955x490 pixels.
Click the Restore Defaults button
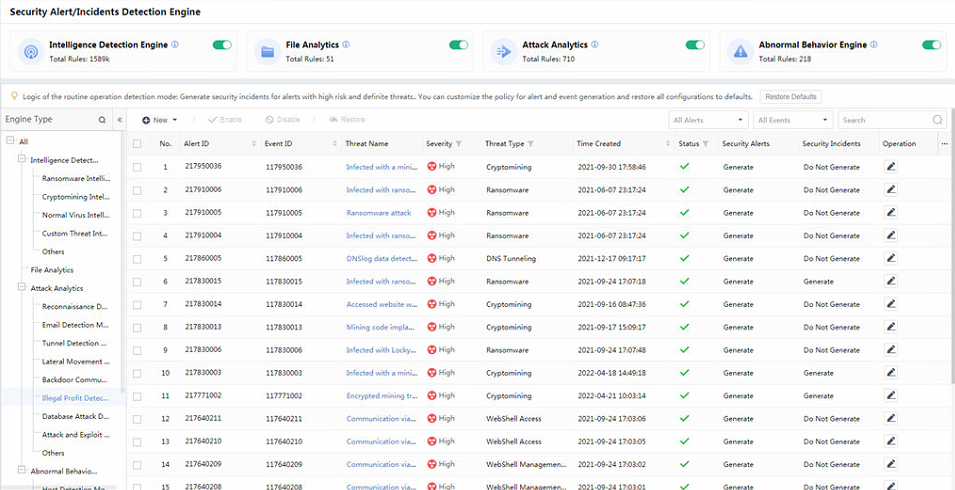(791, 97)
